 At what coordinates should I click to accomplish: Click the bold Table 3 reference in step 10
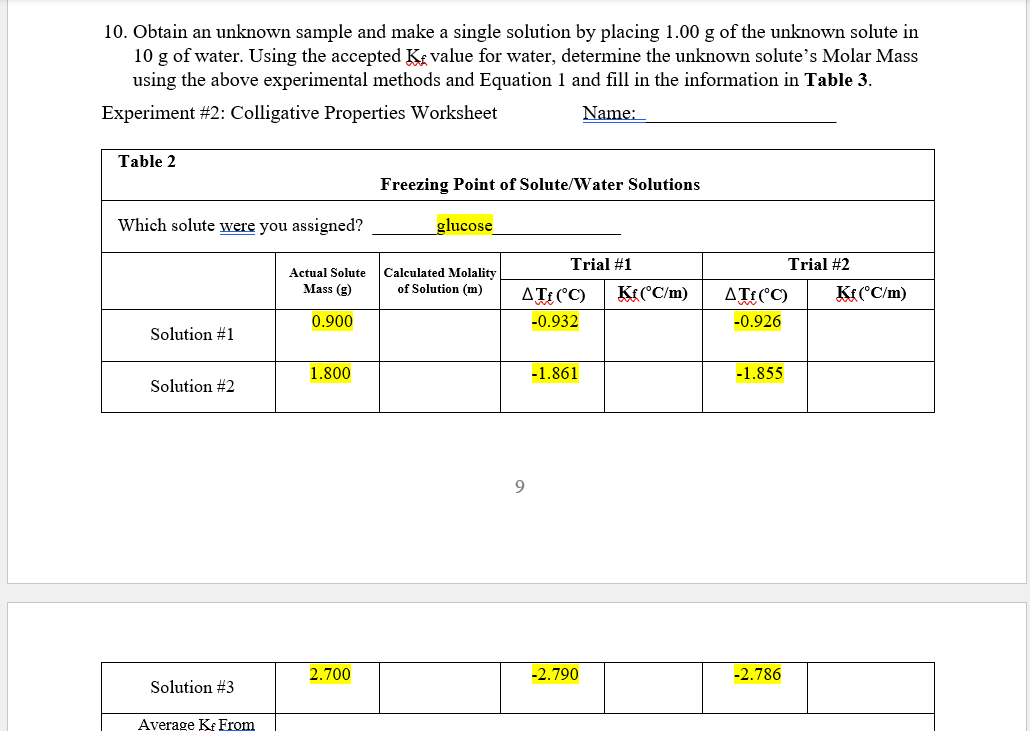click(837, 80)
